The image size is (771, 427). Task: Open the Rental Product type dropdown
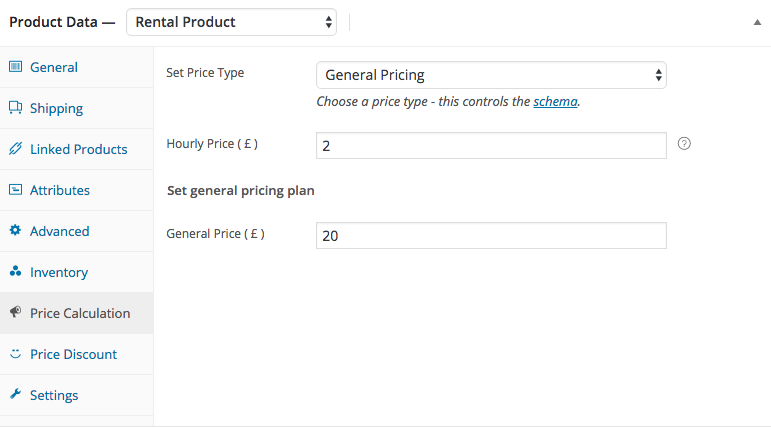(231, 21)
